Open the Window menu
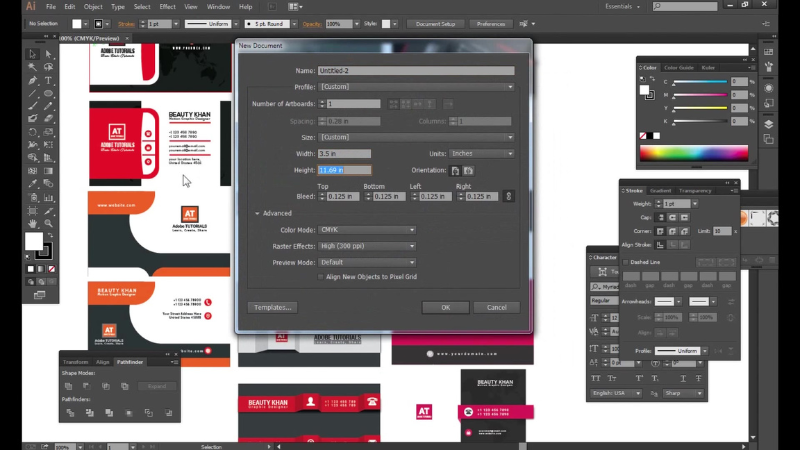The image size is (800, 450). click(218, 7)
